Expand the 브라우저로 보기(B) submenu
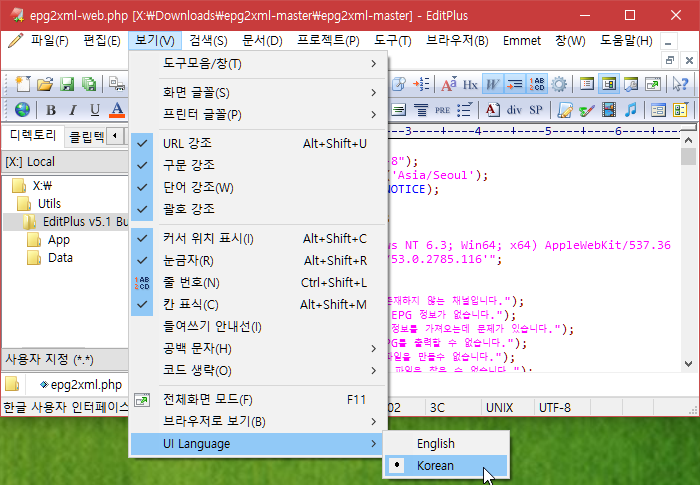This screenshot has width=700, height=485. coord(259,421)
